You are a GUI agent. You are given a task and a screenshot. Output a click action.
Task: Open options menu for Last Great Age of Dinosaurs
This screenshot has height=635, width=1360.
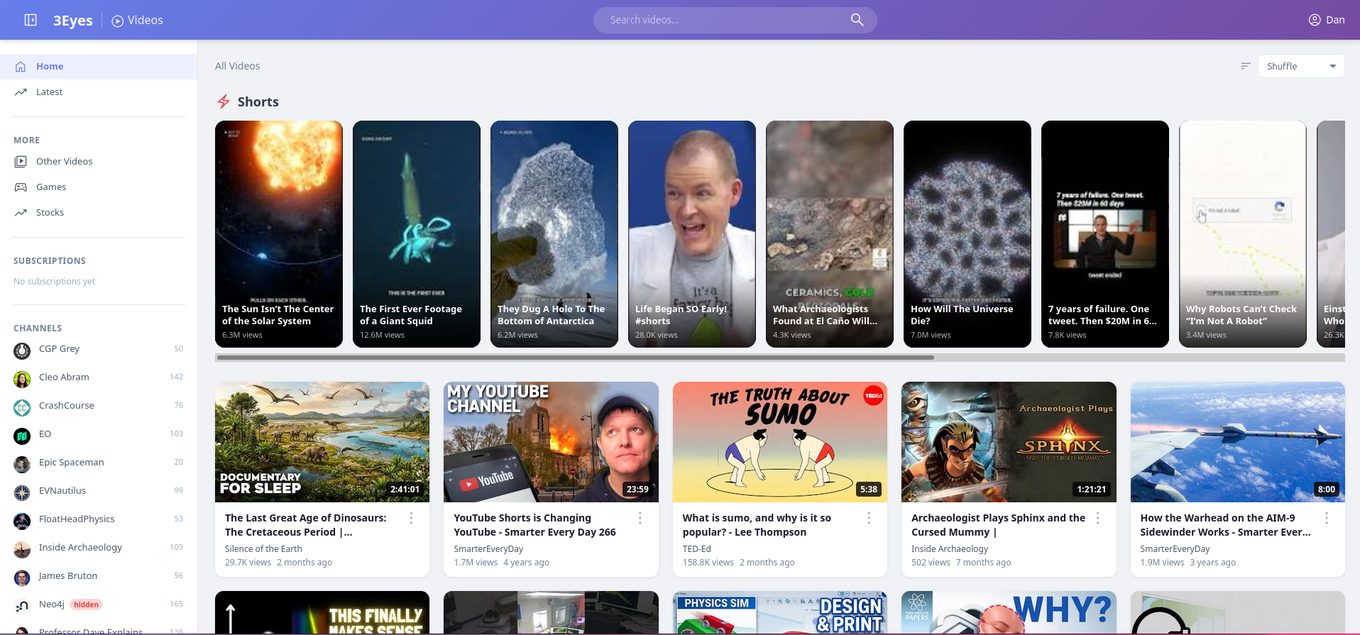tap(411, 518)
